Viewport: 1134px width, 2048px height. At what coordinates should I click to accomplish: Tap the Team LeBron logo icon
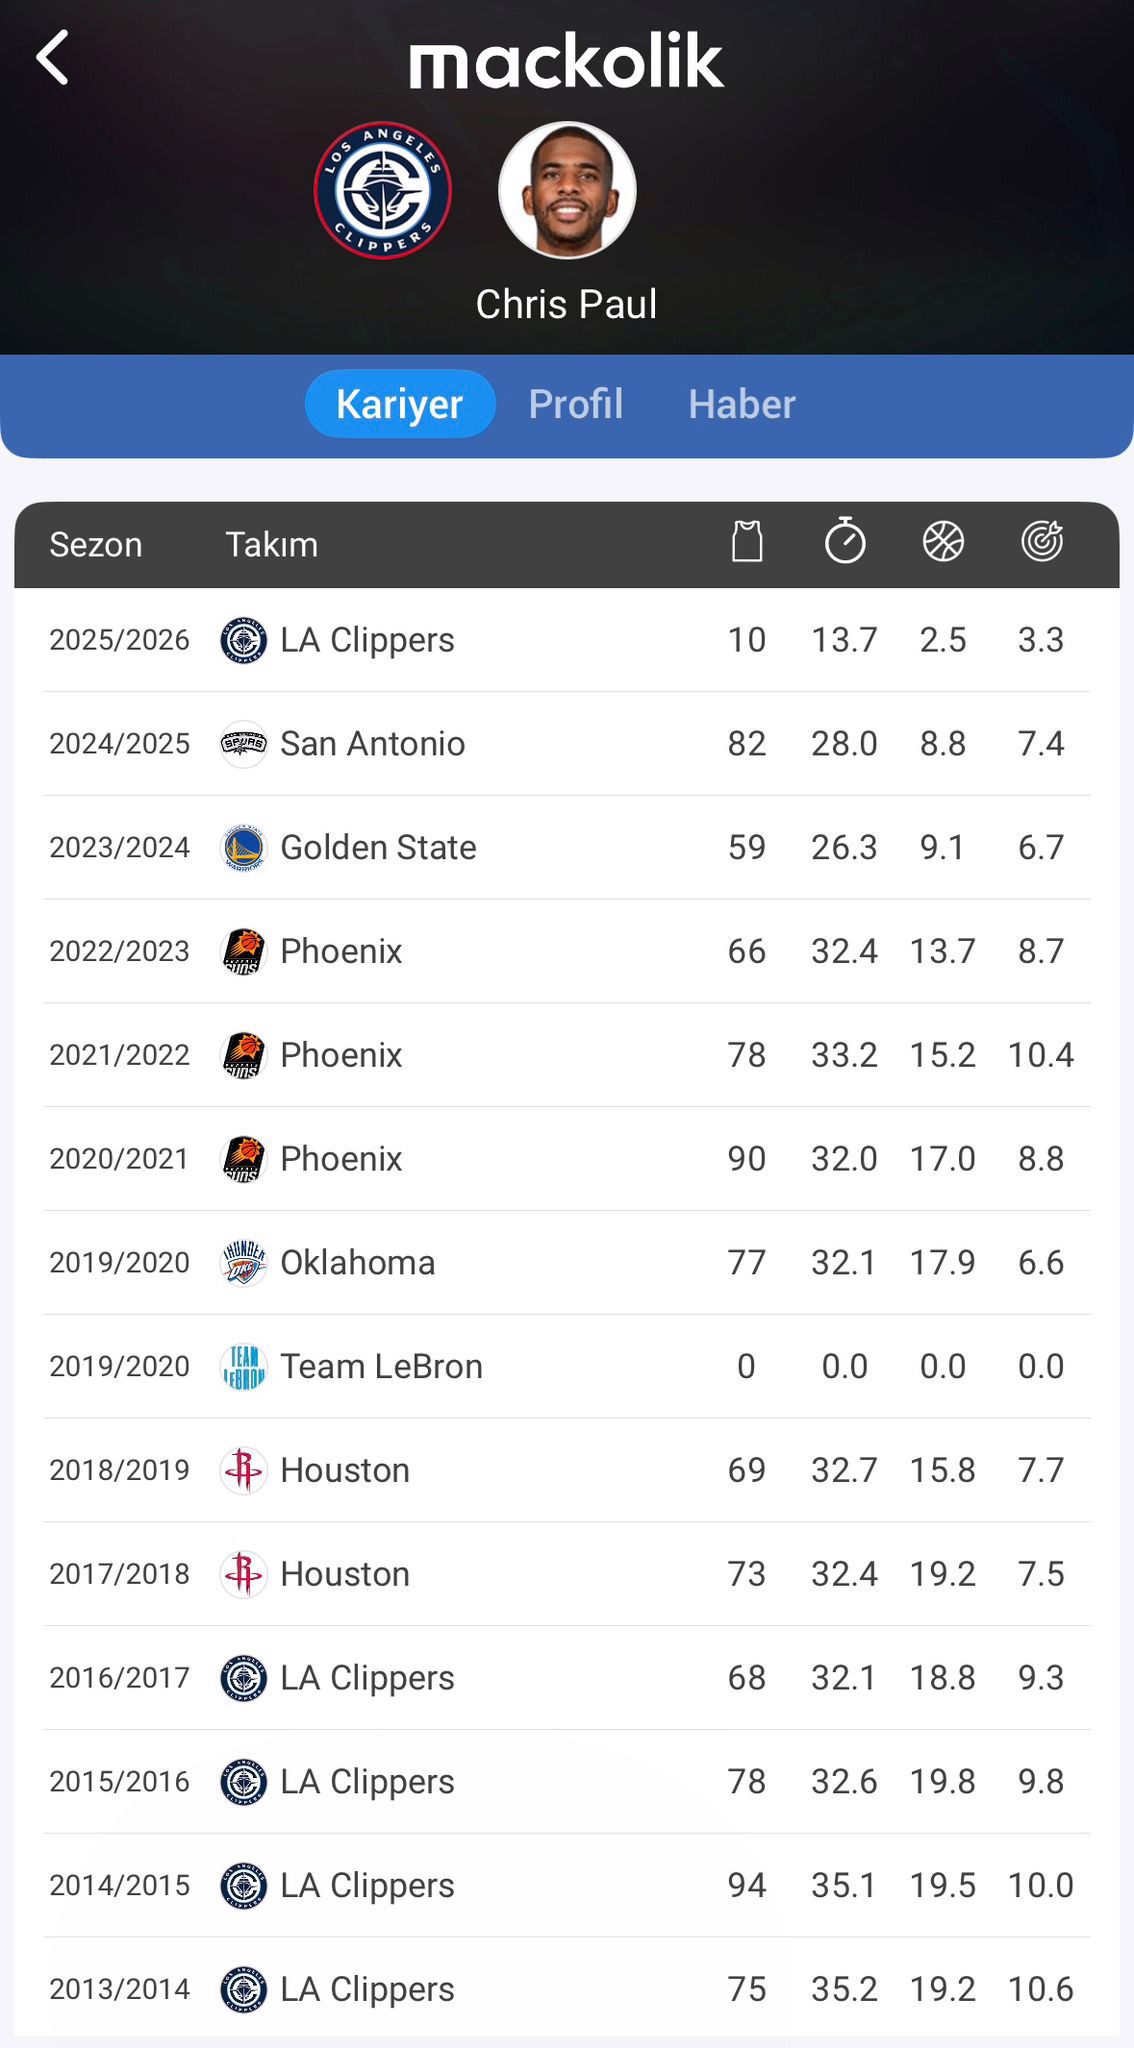(243, 1367)
